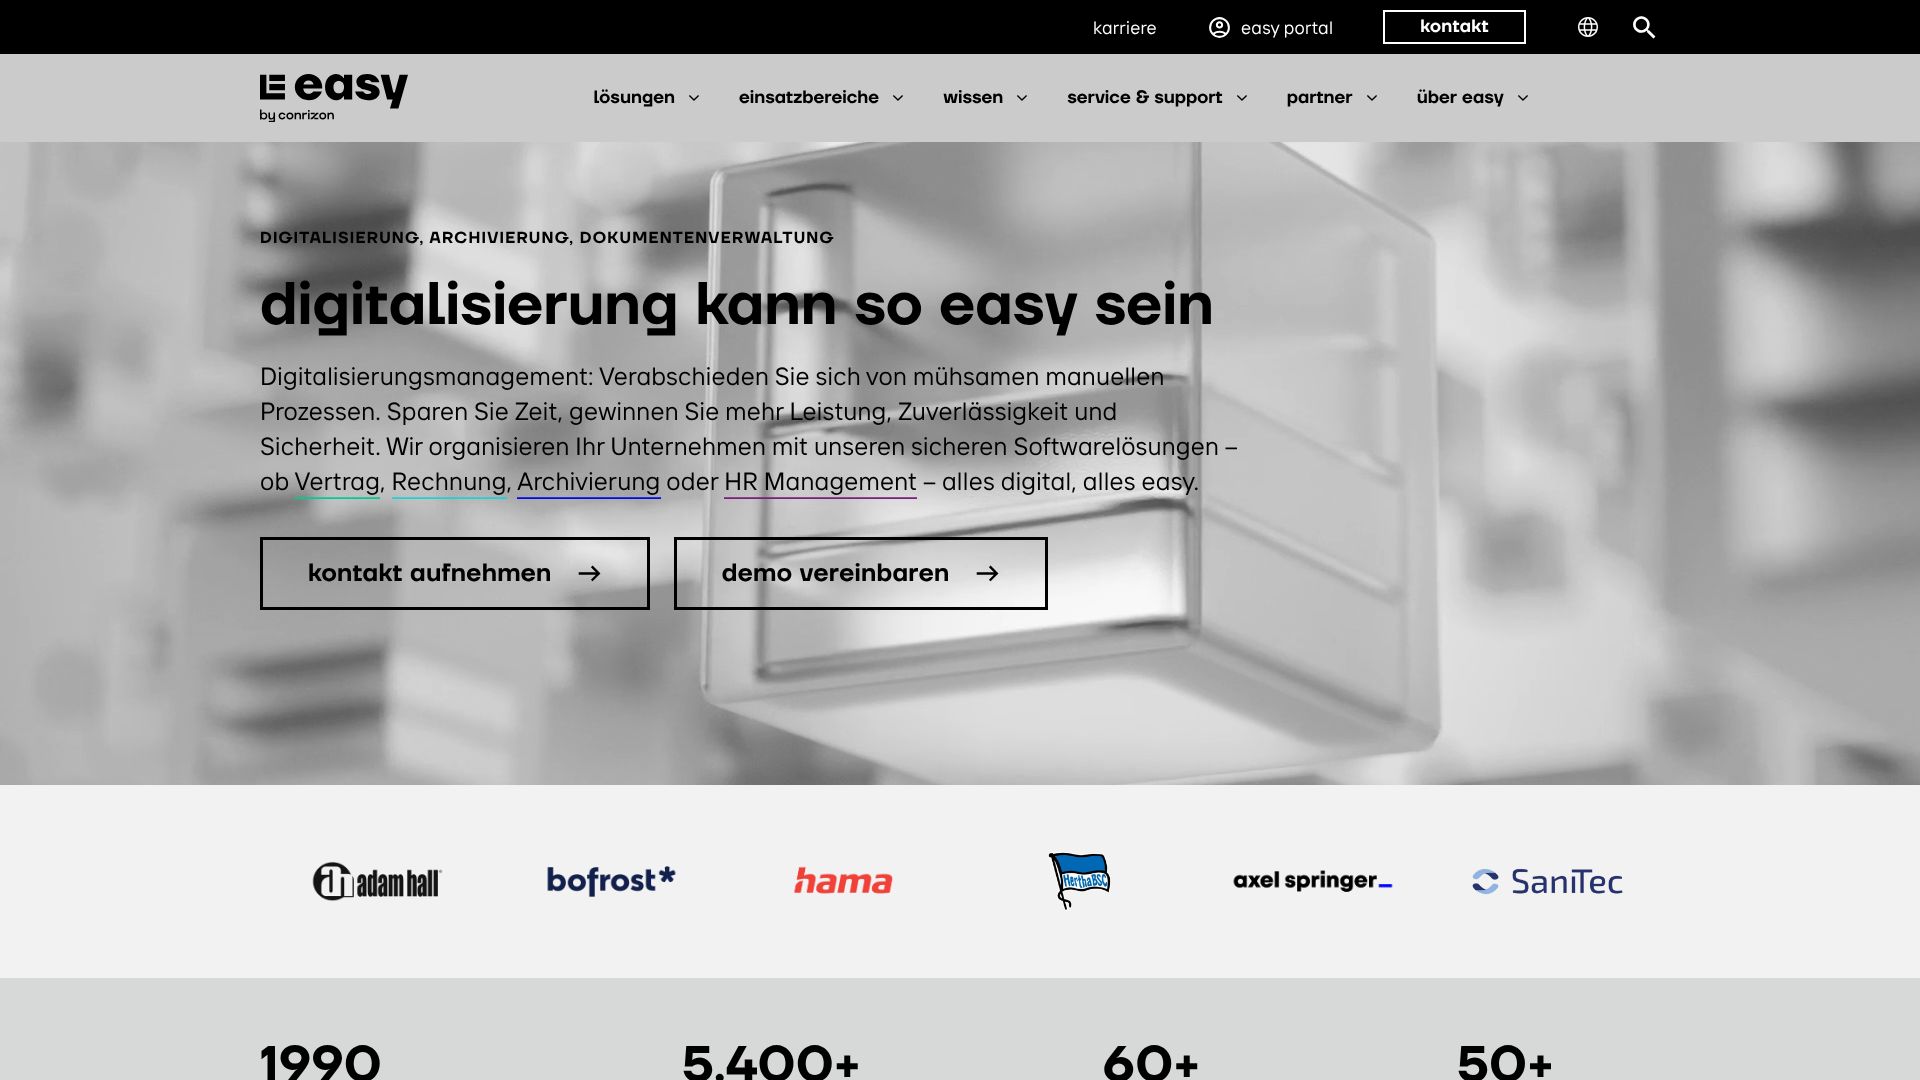
Task: Click the SaniTec logo
Action: (x=1547, y=881)
